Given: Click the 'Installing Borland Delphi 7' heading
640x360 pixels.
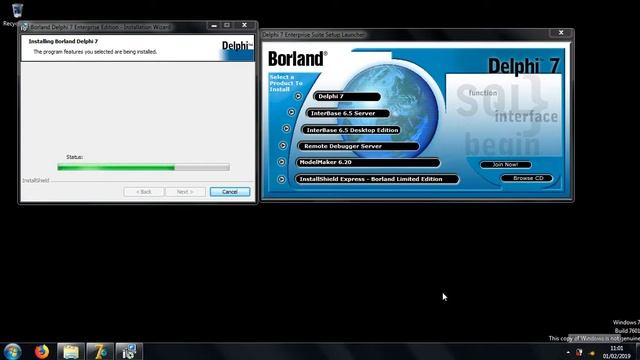Looking at the screenshot, I should tap(63, 41).
